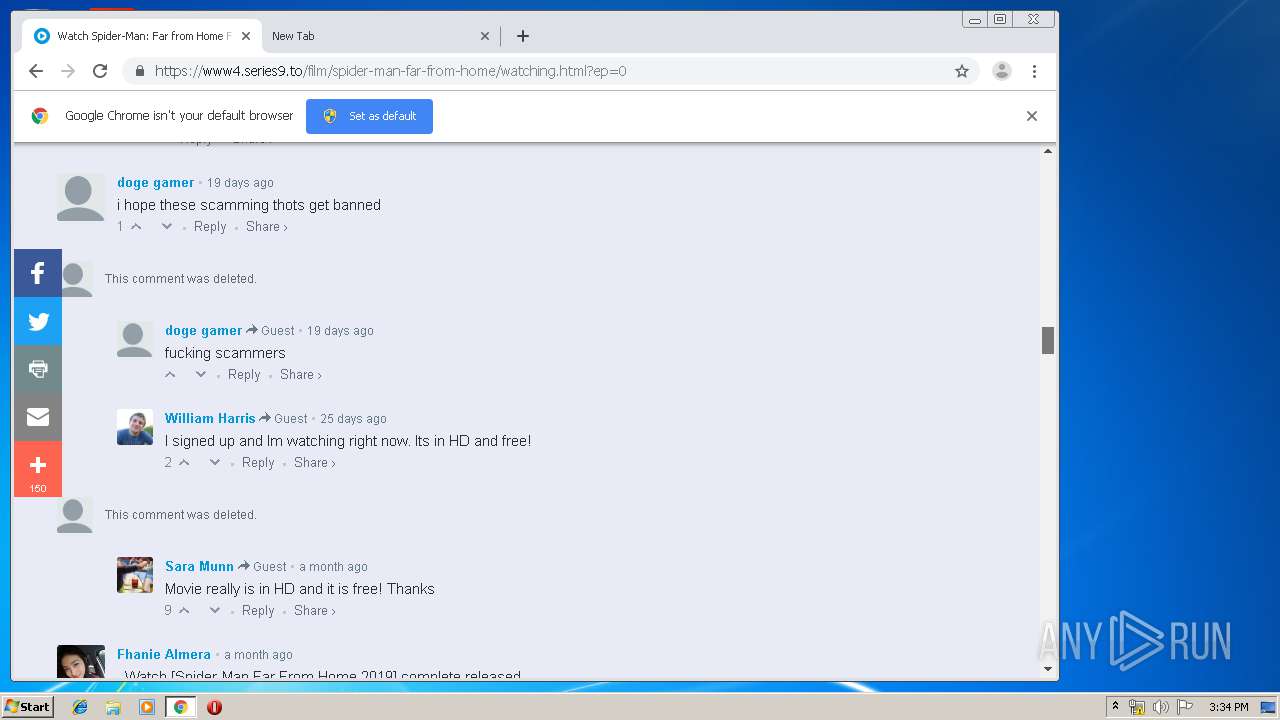This screenshot has width=1280, height=720.
Task: Click the taskbar clock 3:34 PM
Action: 1228,707
